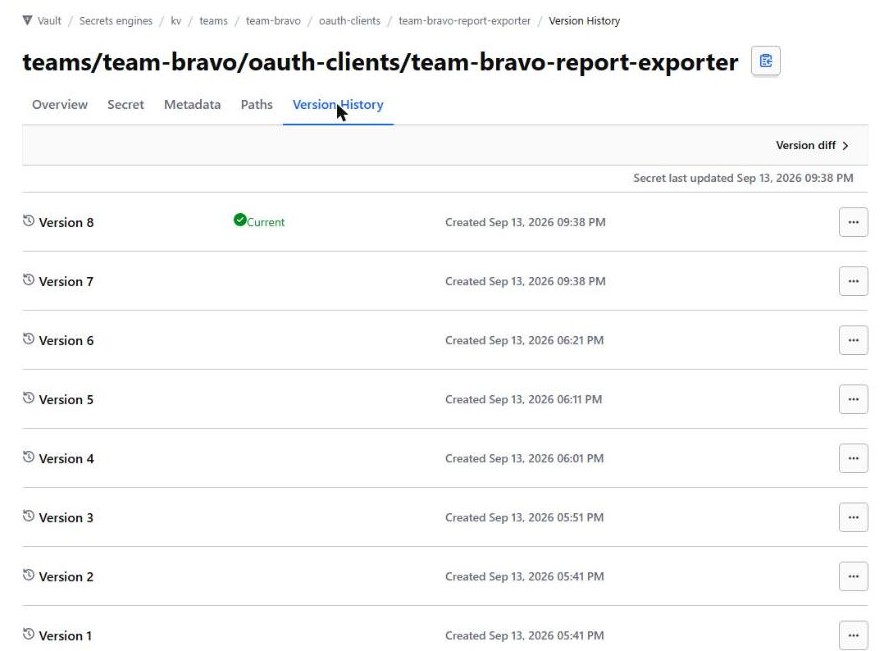Switch to the Metadata tab
This screenshot has width=890, height=651.
coord(192,104)
